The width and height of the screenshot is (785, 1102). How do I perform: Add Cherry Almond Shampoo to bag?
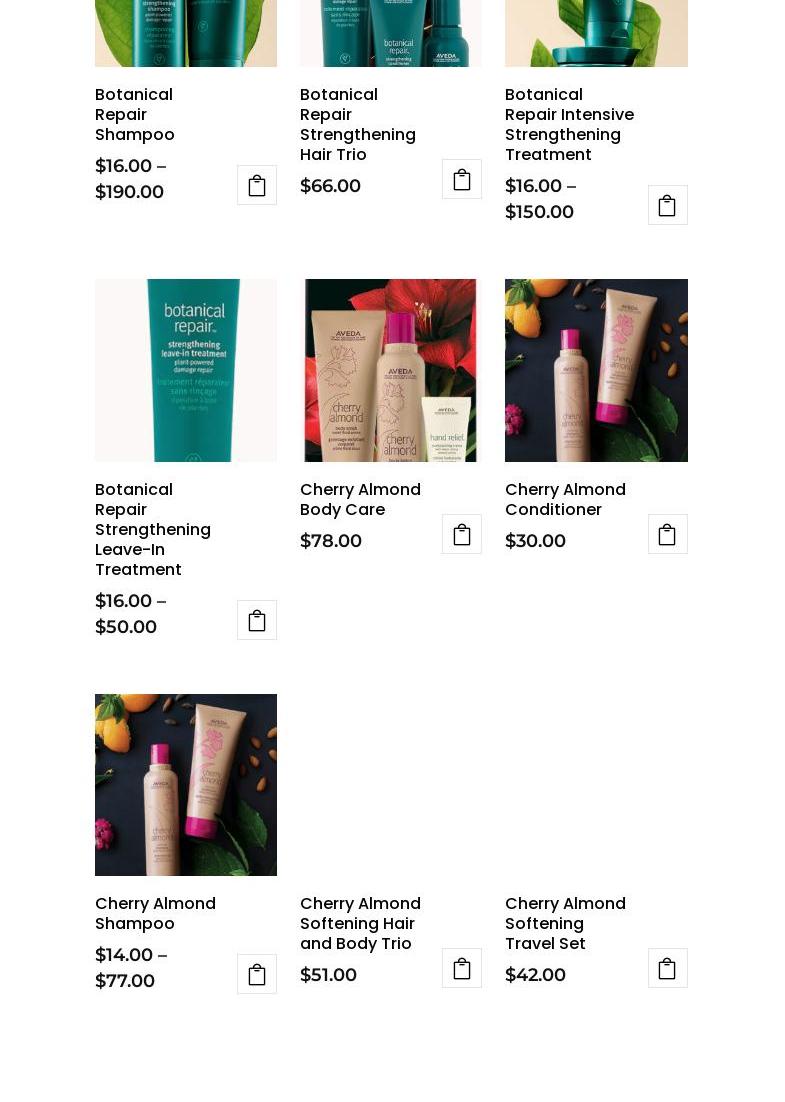257,974
